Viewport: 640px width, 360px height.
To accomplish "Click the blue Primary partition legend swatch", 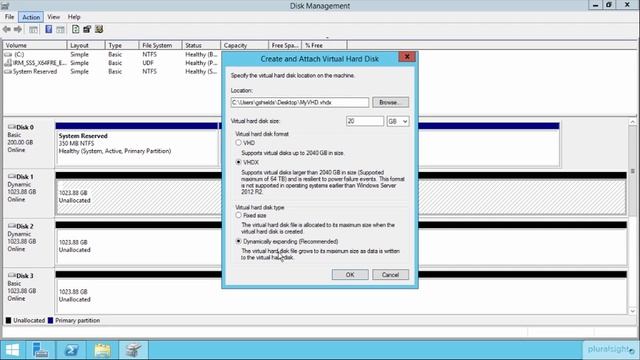I will [x=50, y=321].
